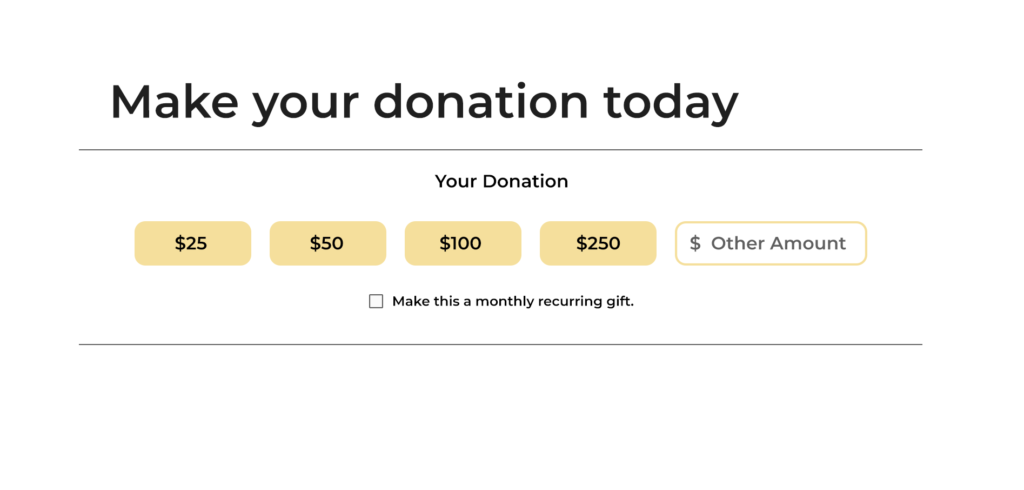The height and width of the screenshot is (490, 1024).
Task: Select the $250 donation amount
Action: coord(598,243)
